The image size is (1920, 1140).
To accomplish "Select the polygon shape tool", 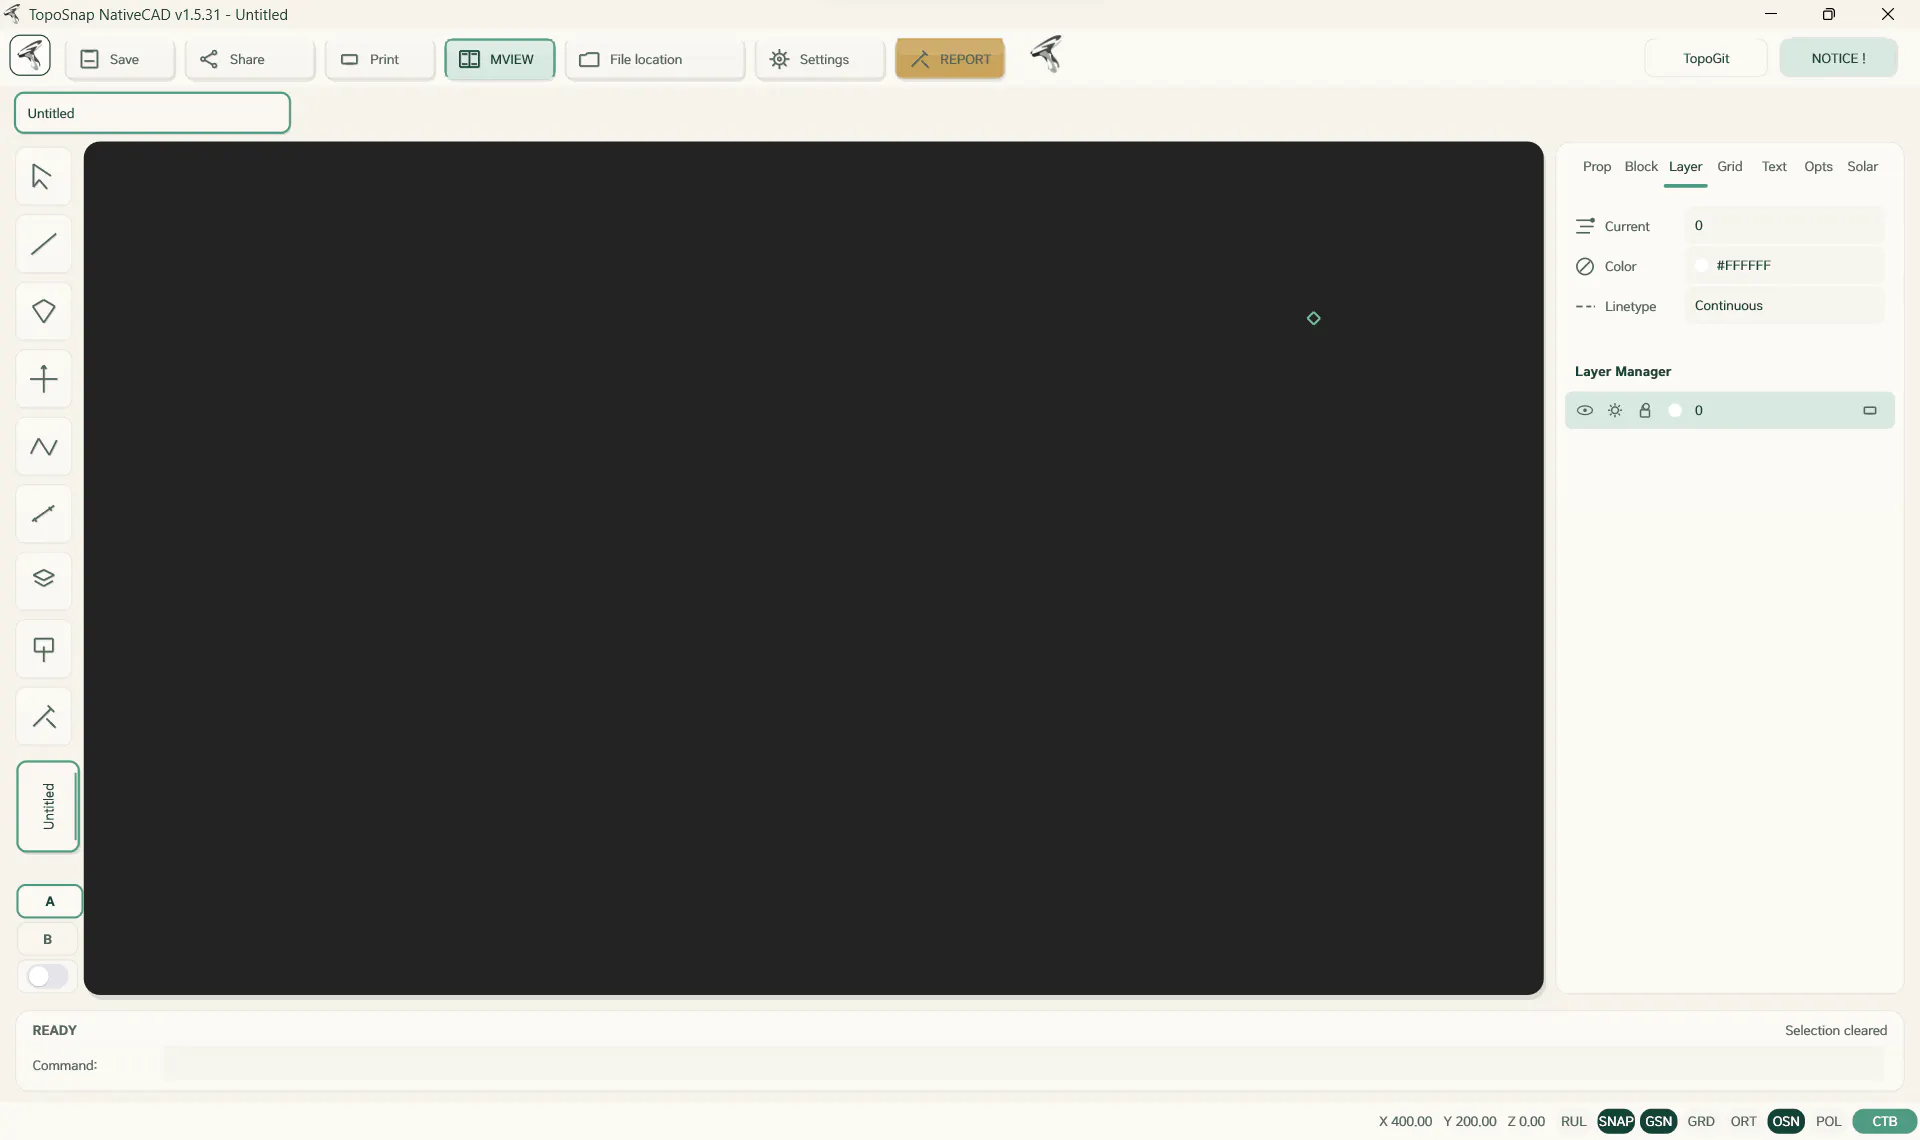I will tap(43, 312).
